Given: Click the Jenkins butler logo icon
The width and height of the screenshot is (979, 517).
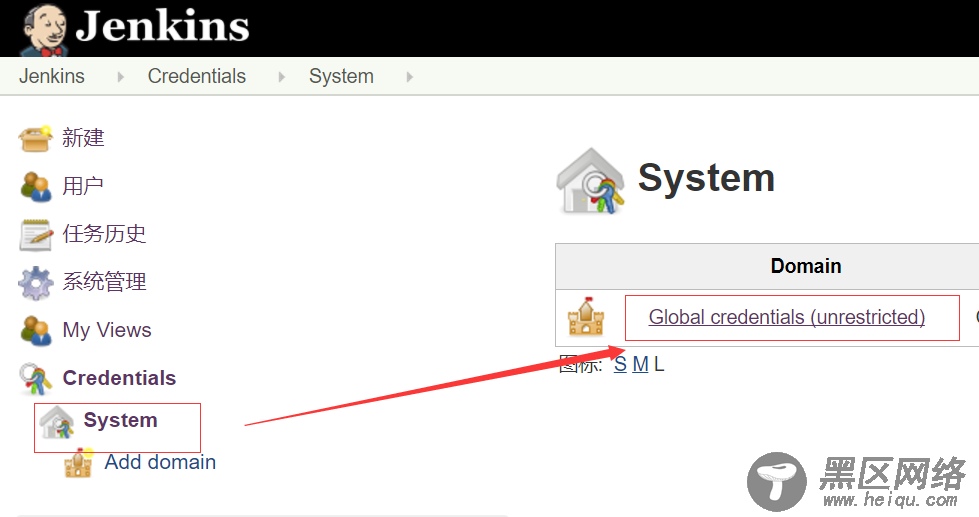Looking at the screenshot, I should coord(44,29).
